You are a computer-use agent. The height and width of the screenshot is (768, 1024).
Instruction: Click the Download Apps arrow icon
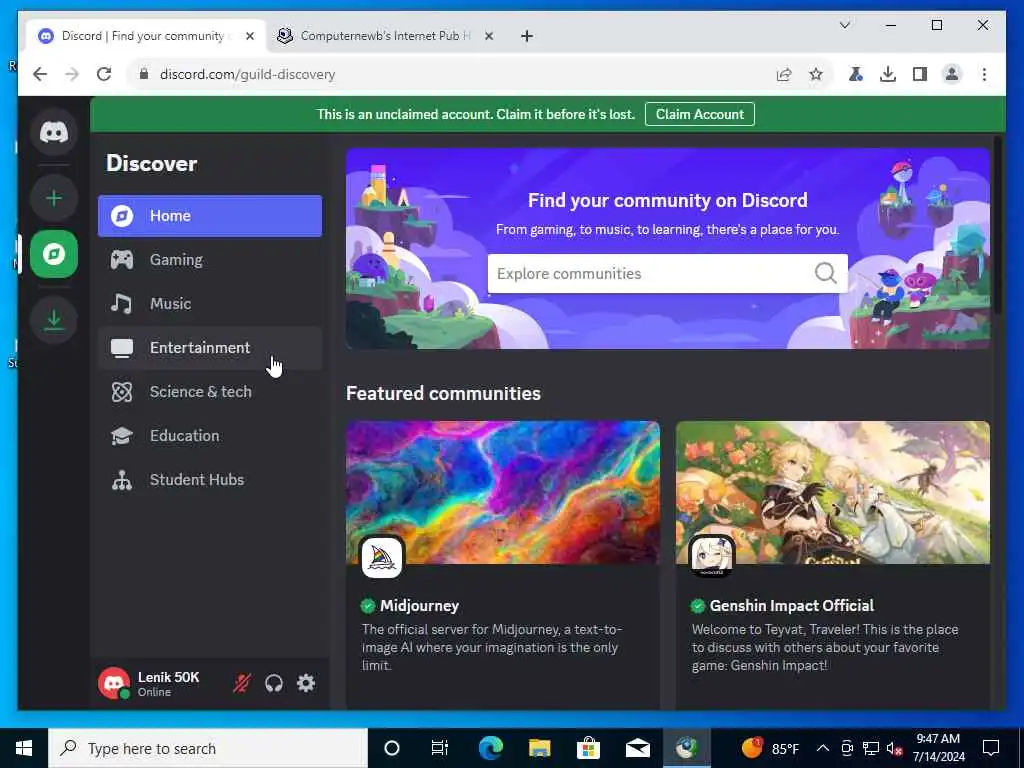click(54, 319)
